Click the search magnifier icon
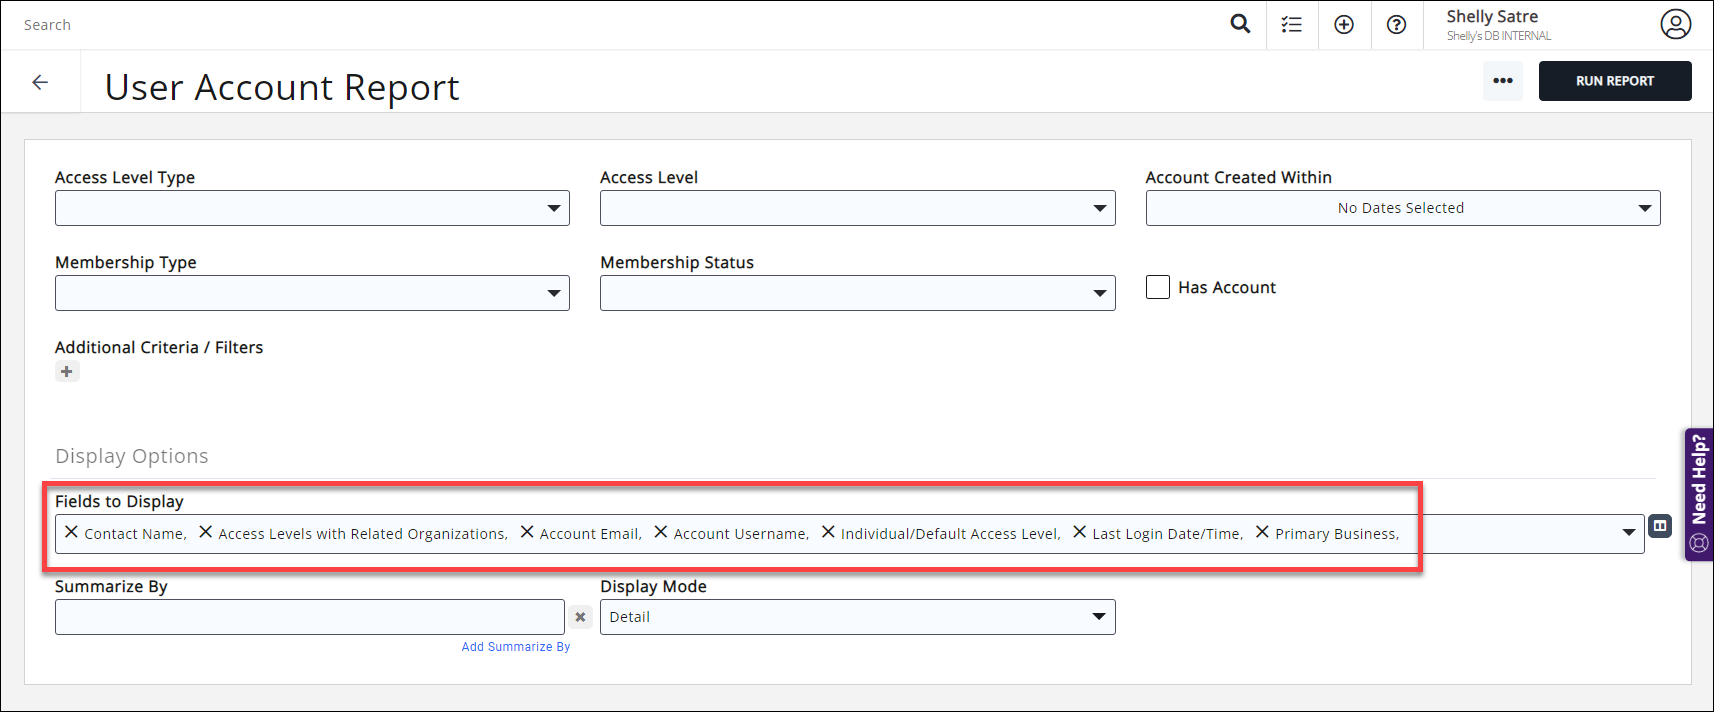 pos(1240,24)
